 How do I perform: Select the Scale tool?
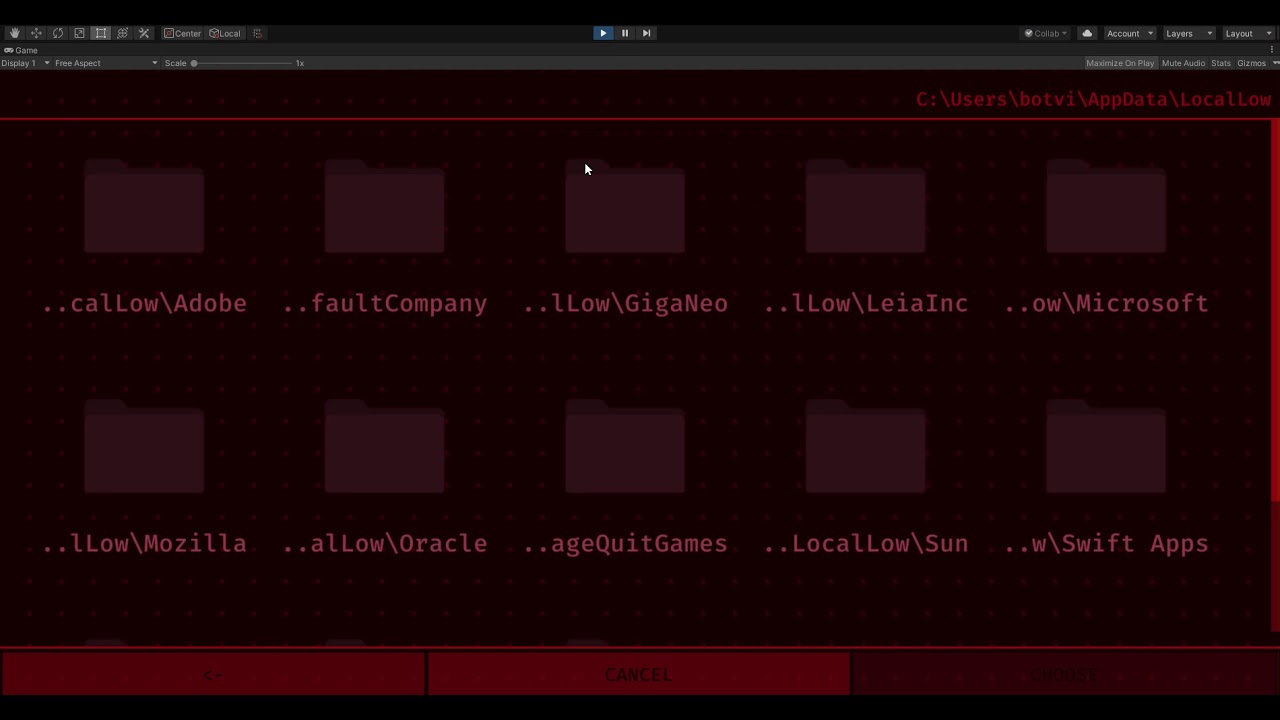point(79,33)
